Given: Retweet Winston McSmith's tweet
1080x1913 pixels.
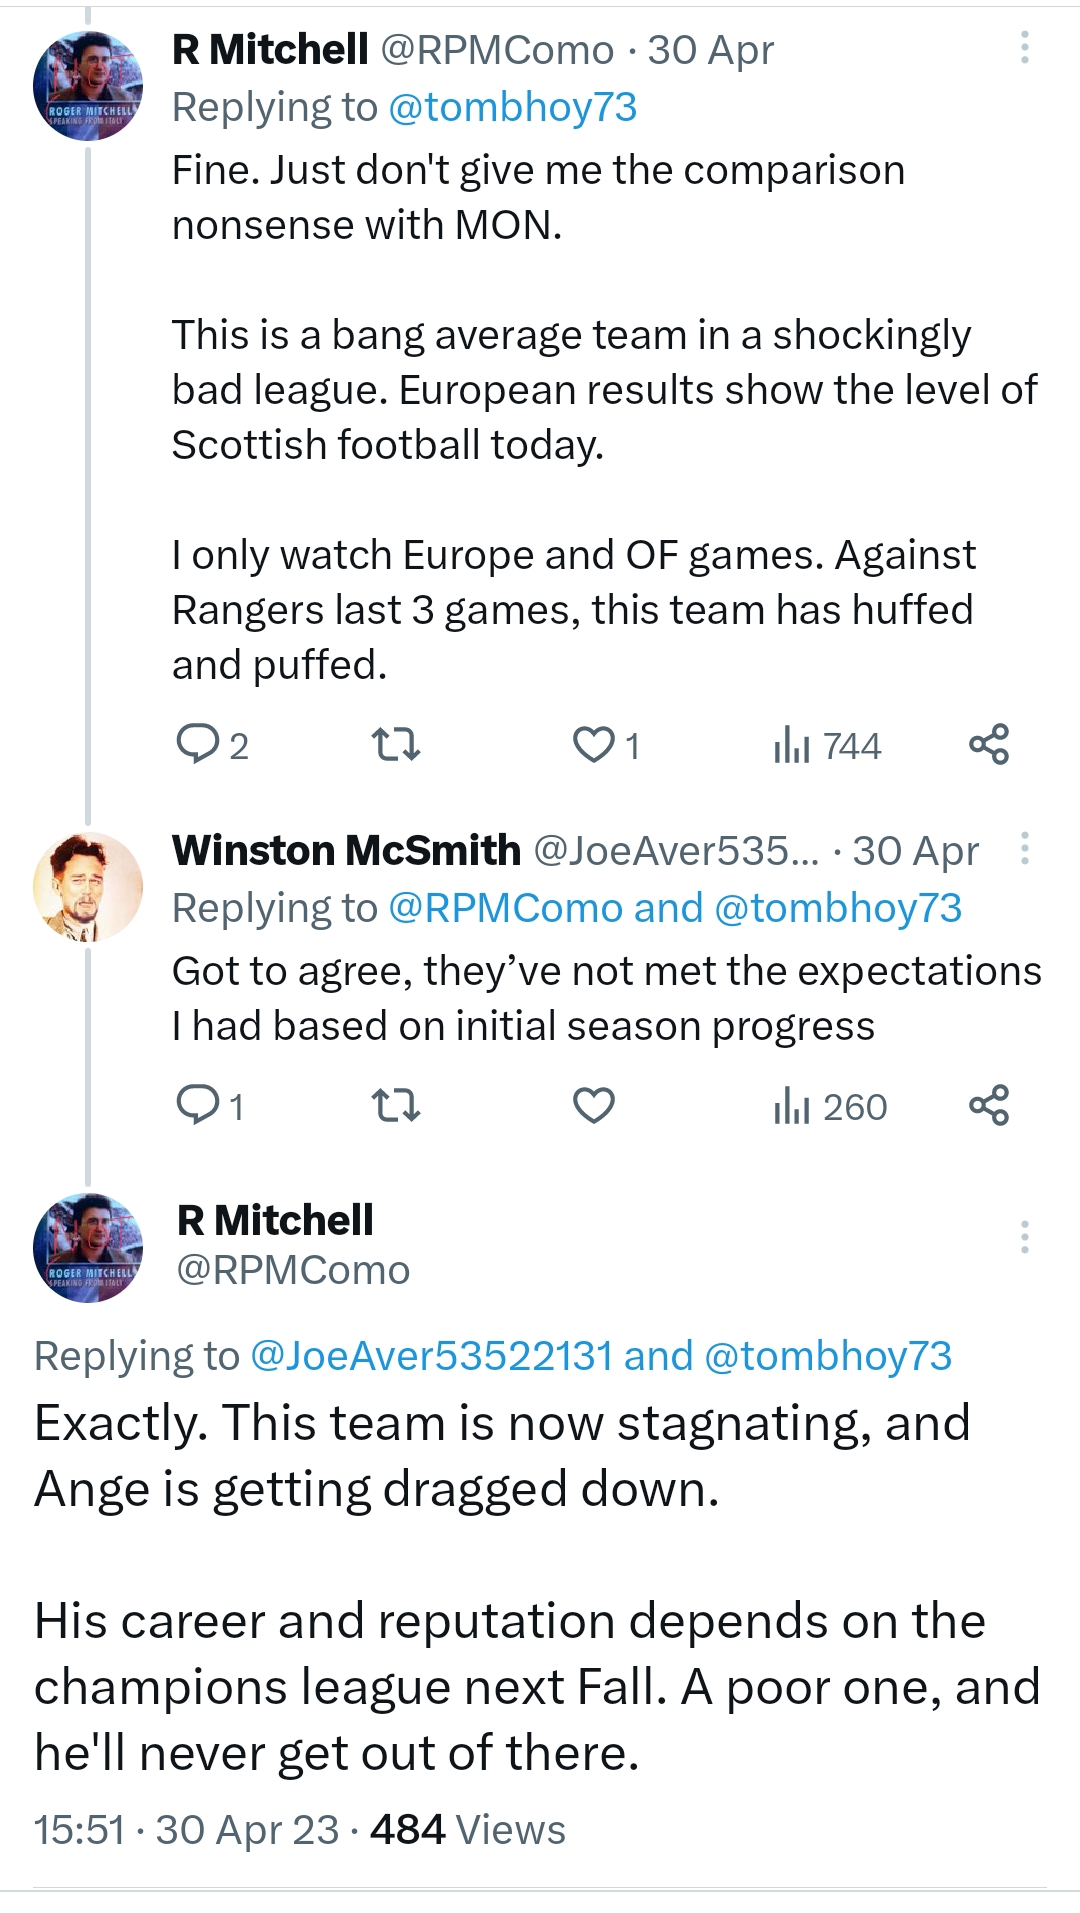Looking at the screenshot, I should tap(395, 1106).
